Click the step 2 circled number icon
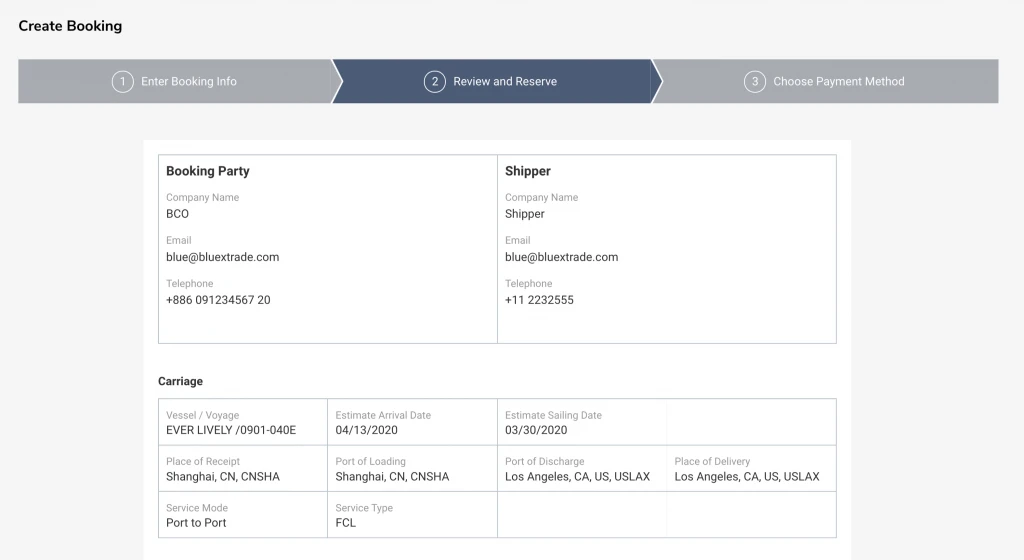Screen dimensions: 1024x560 pos(434,81)
